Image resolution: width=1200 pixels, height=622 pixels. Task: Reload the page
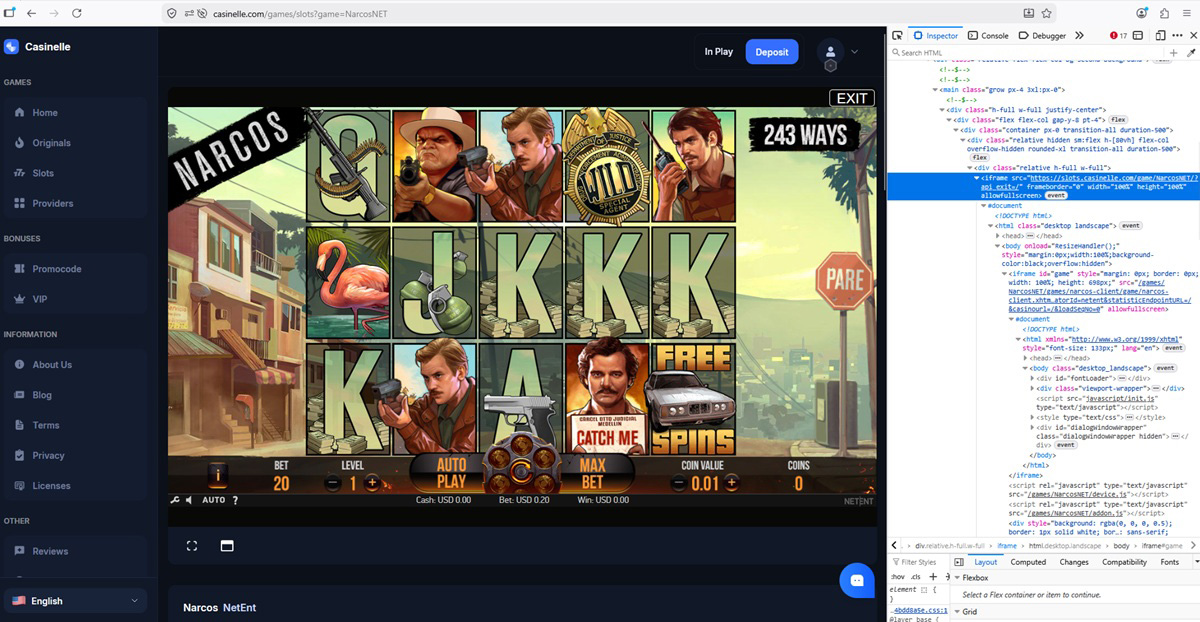tap(77, 13)
